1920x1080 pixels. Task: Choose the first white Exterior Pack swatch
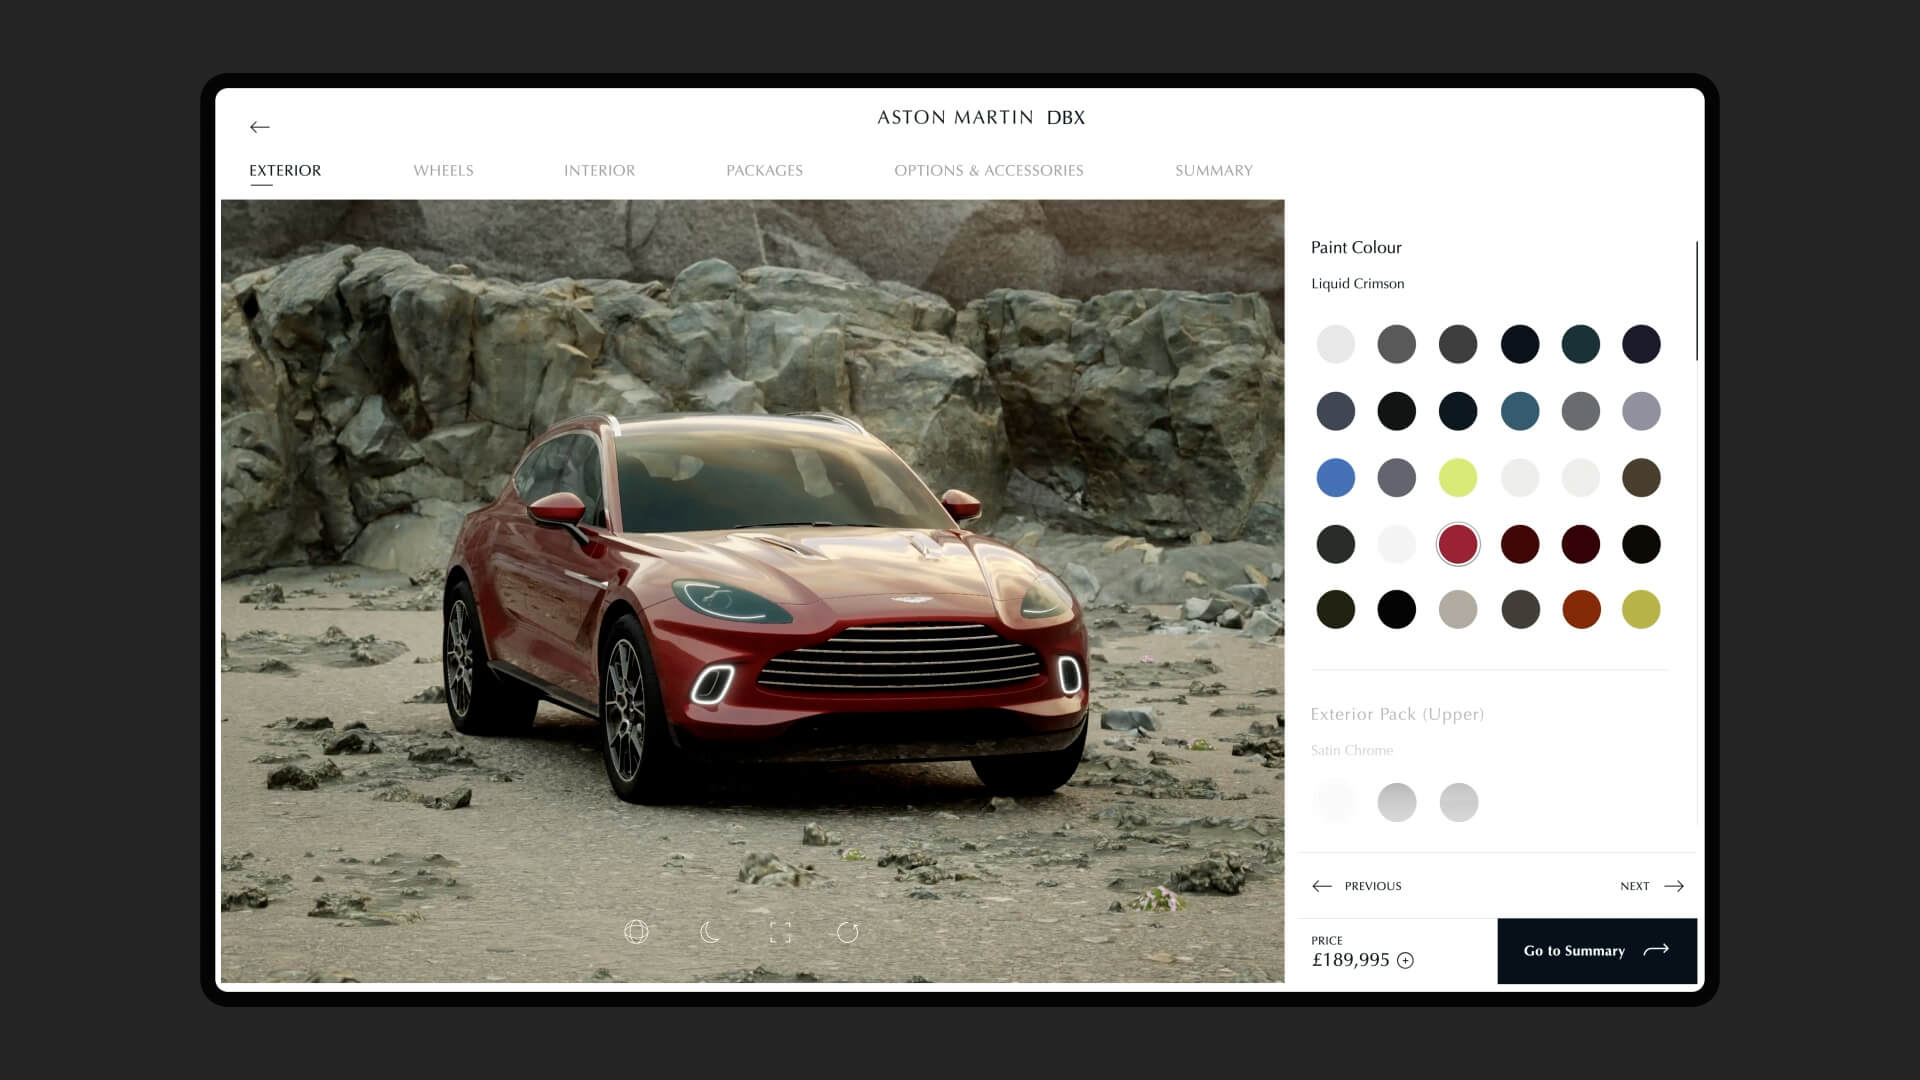point(1336,802)
